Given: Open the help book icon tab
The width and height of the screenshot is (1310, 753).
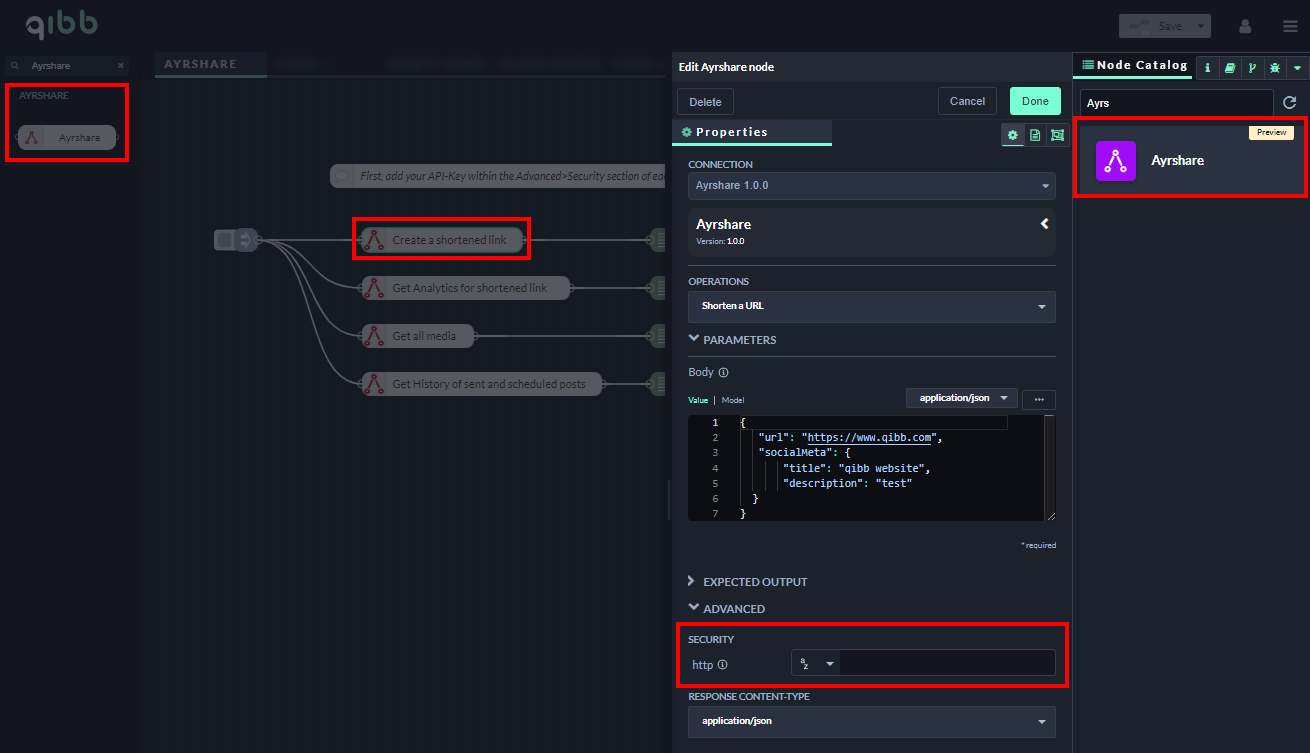Looking at the screenshot, I should [x=1230, y=68].
